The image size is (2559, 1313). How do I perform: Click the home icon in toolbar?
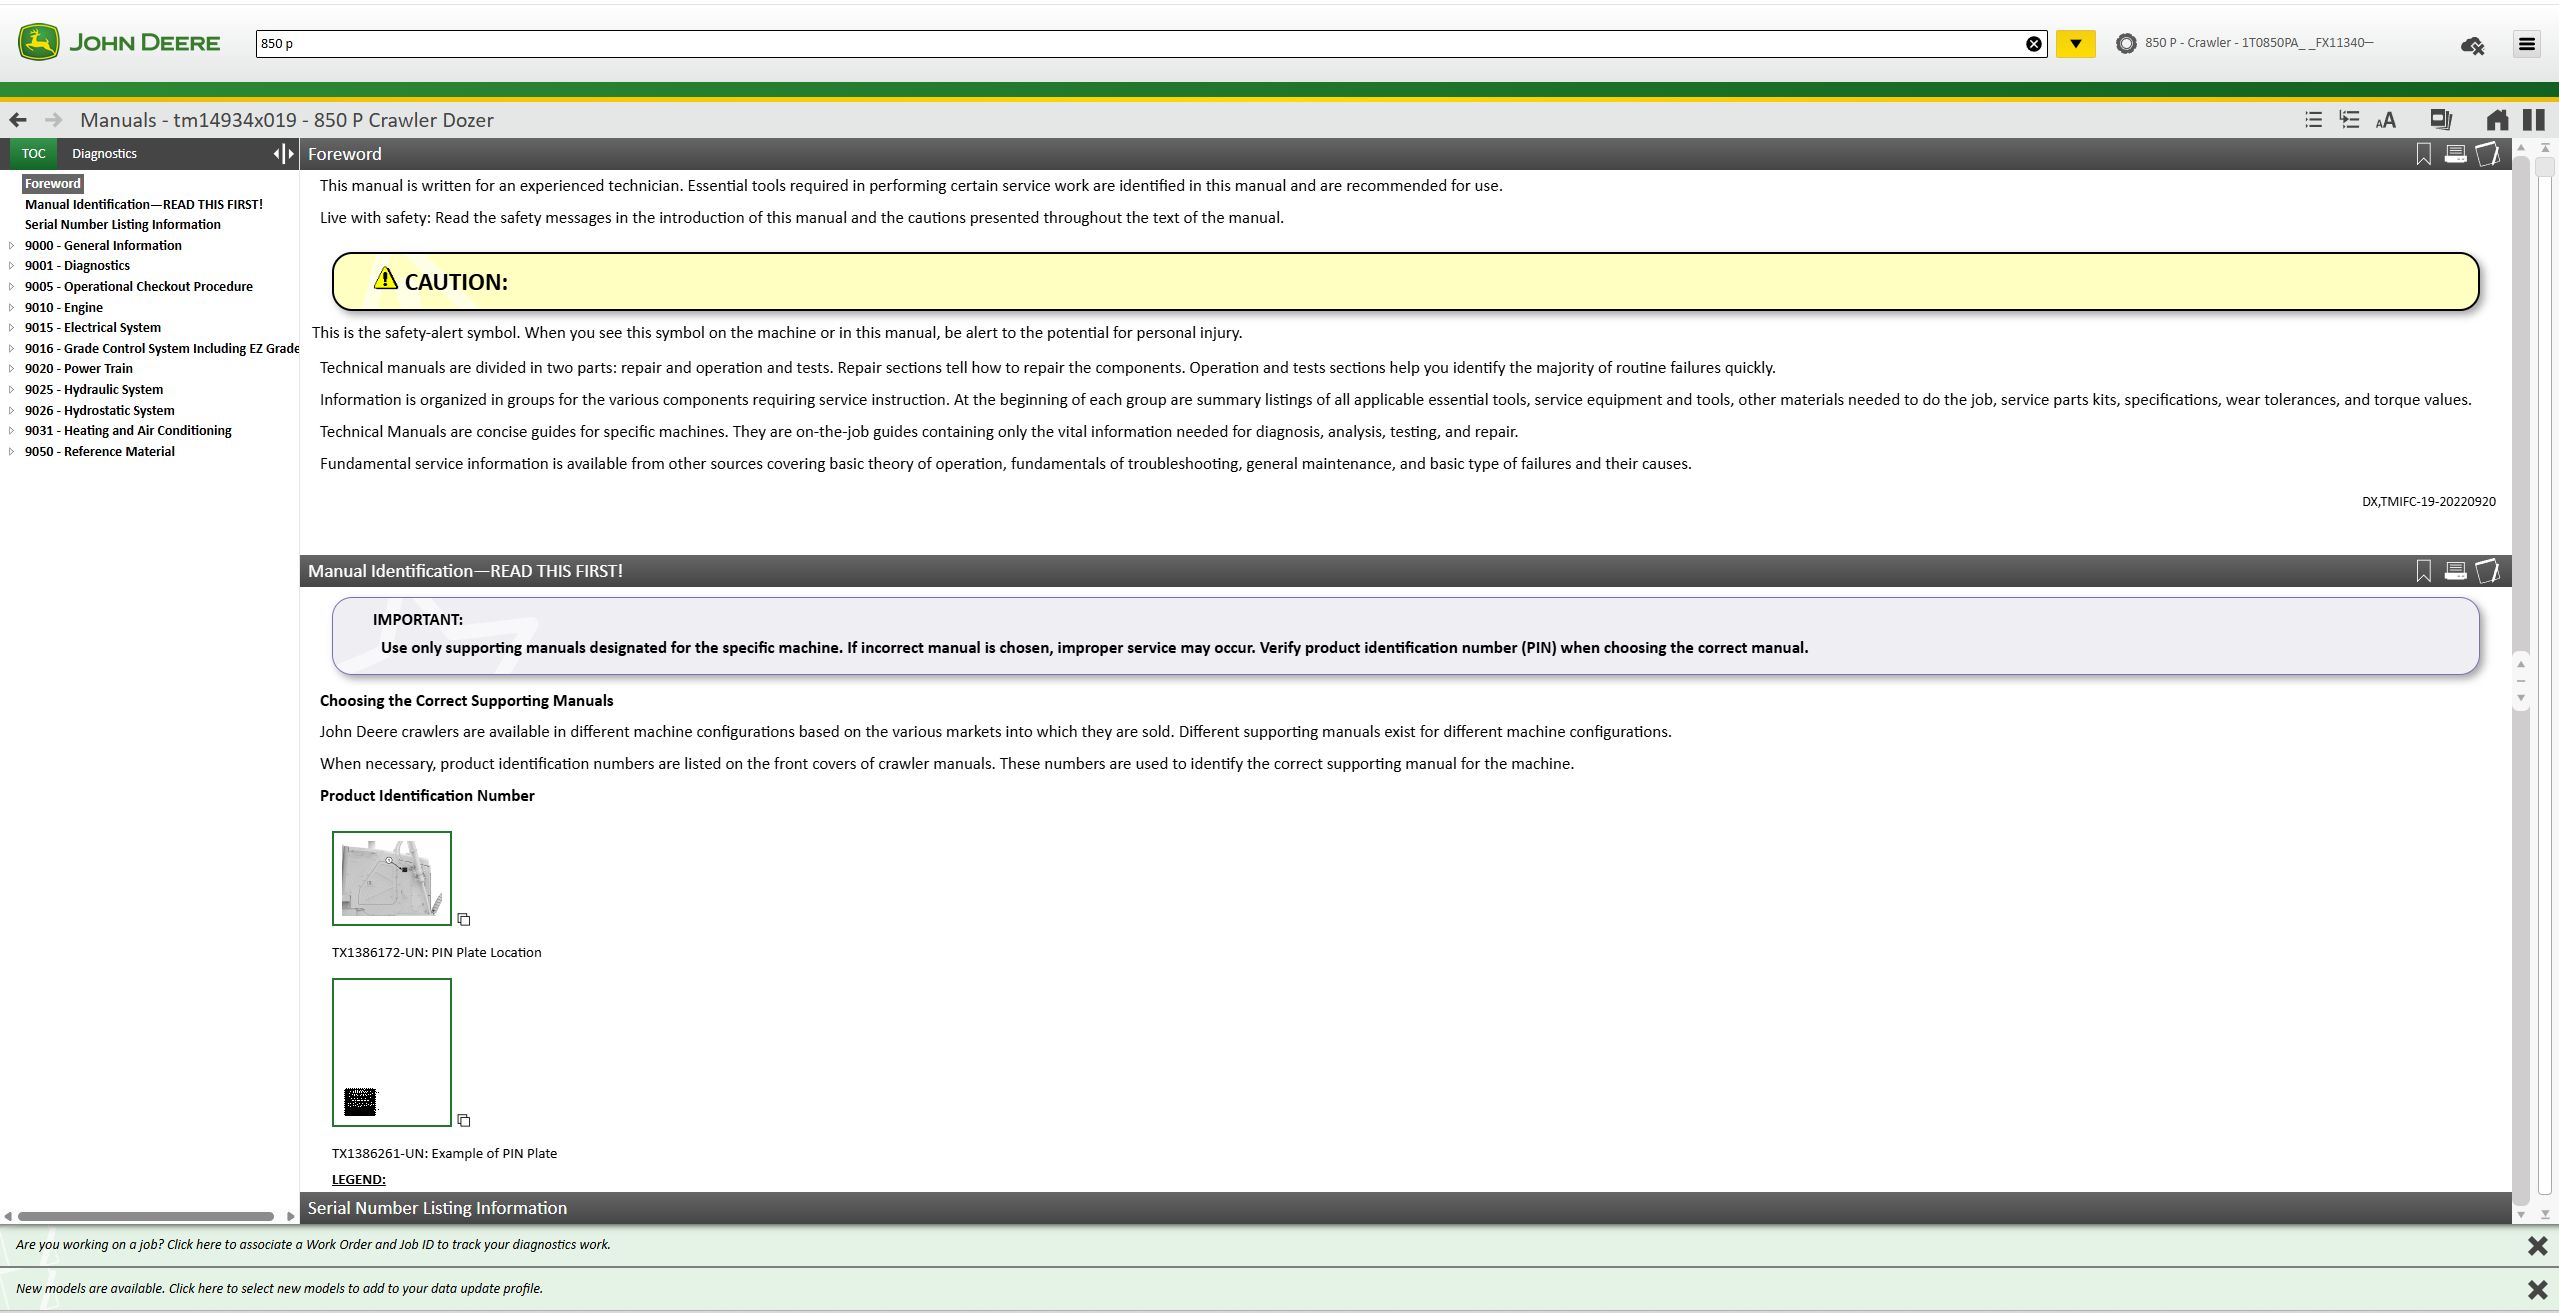pyautogui.click(x=2496, y=120)
